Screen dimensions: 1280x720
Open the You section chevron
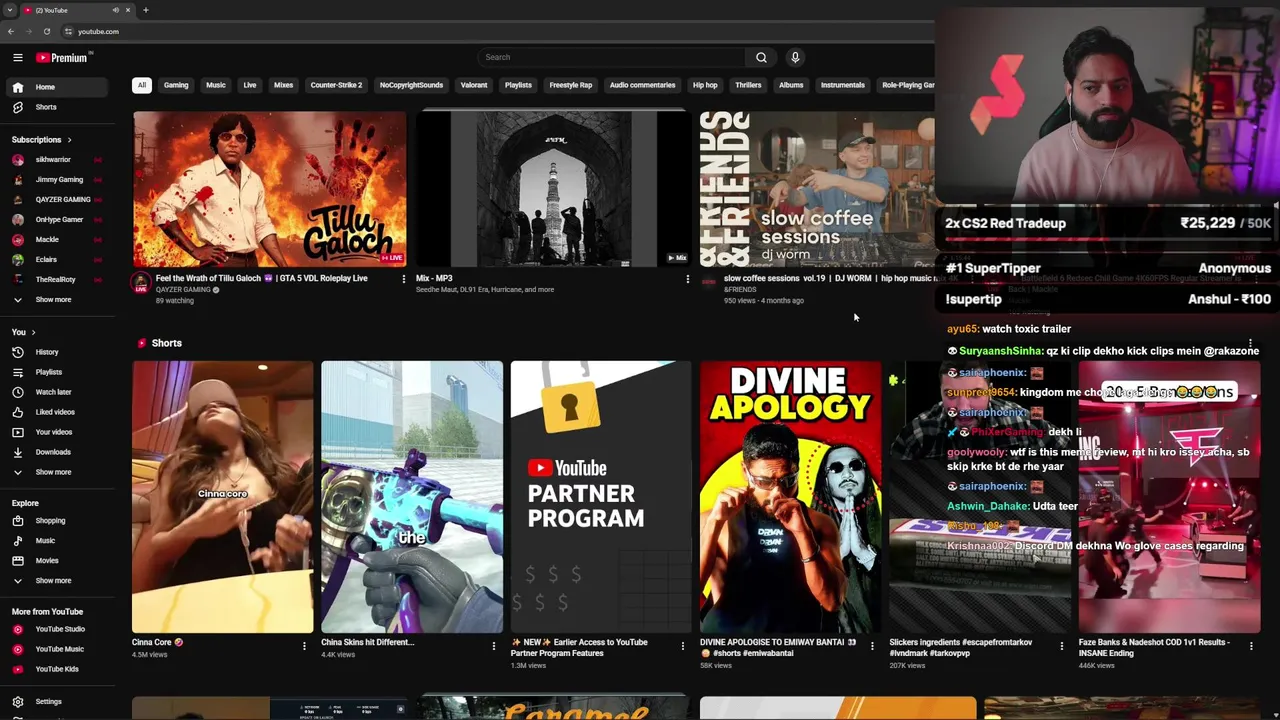coord(33,332)
